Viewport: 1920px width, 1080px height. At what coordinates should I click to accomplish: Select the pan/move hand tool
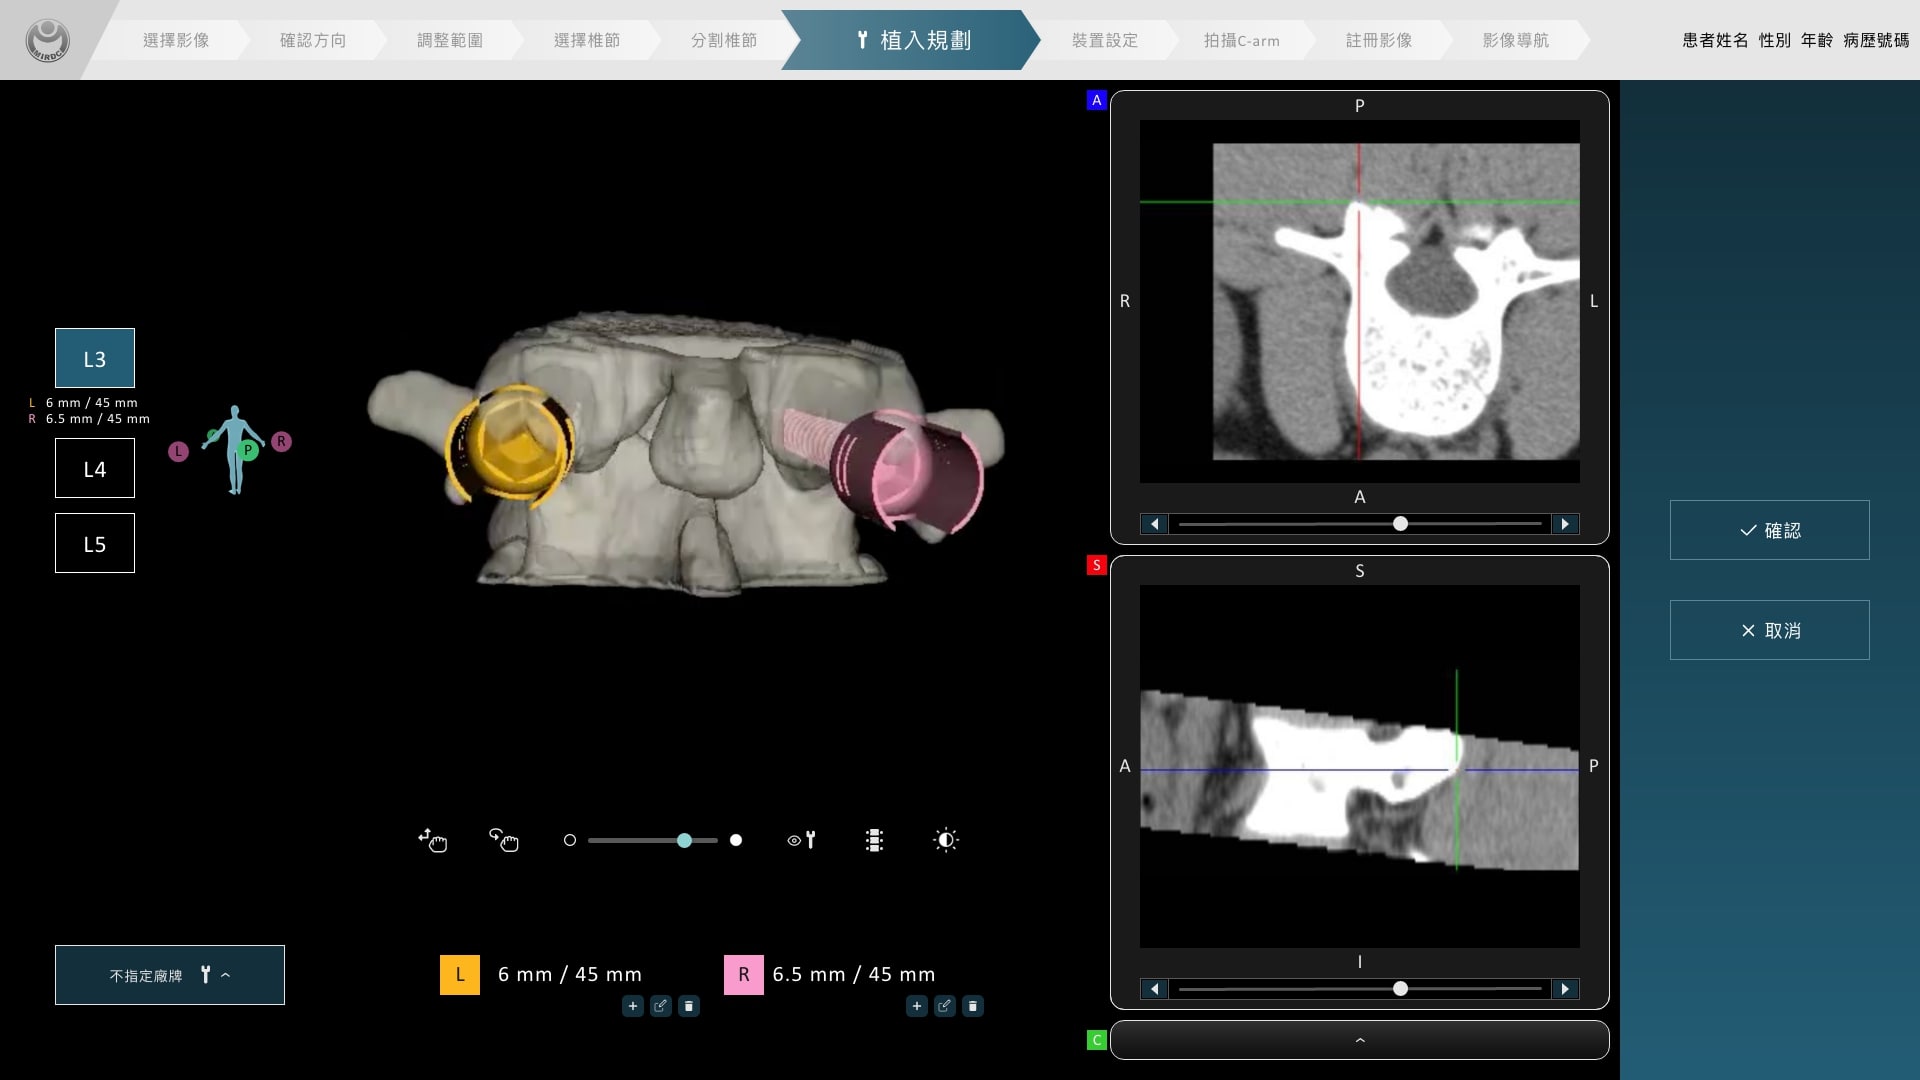432,840
